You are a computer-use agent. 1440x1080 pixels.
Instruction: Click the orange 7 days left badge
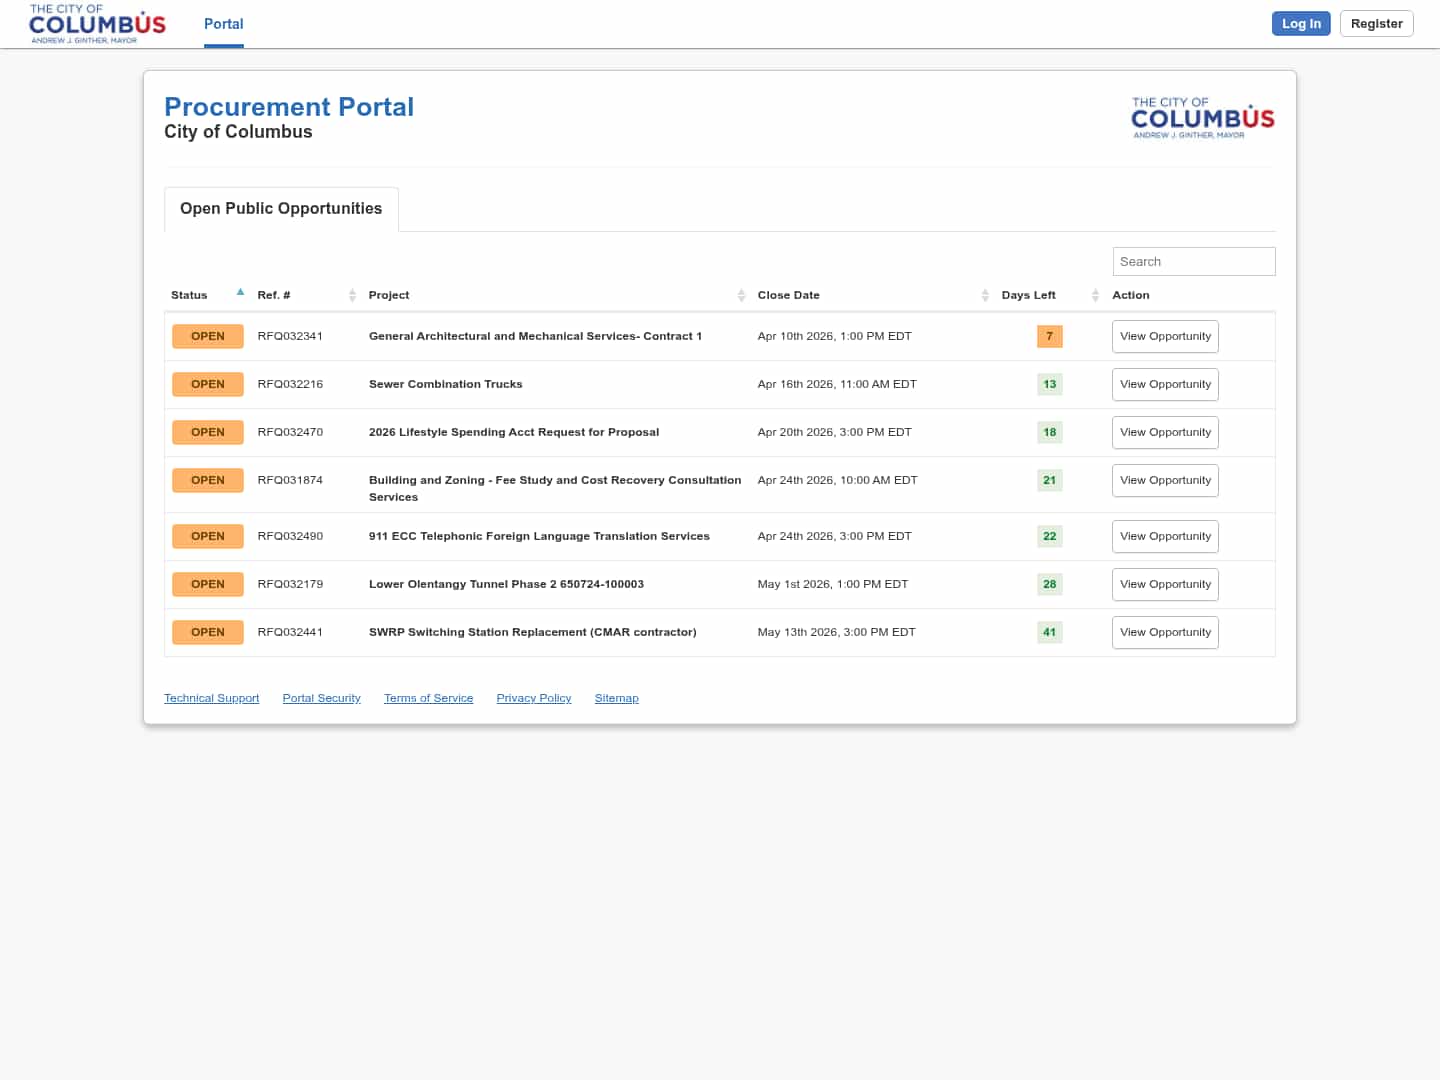tap(1049, 336)
